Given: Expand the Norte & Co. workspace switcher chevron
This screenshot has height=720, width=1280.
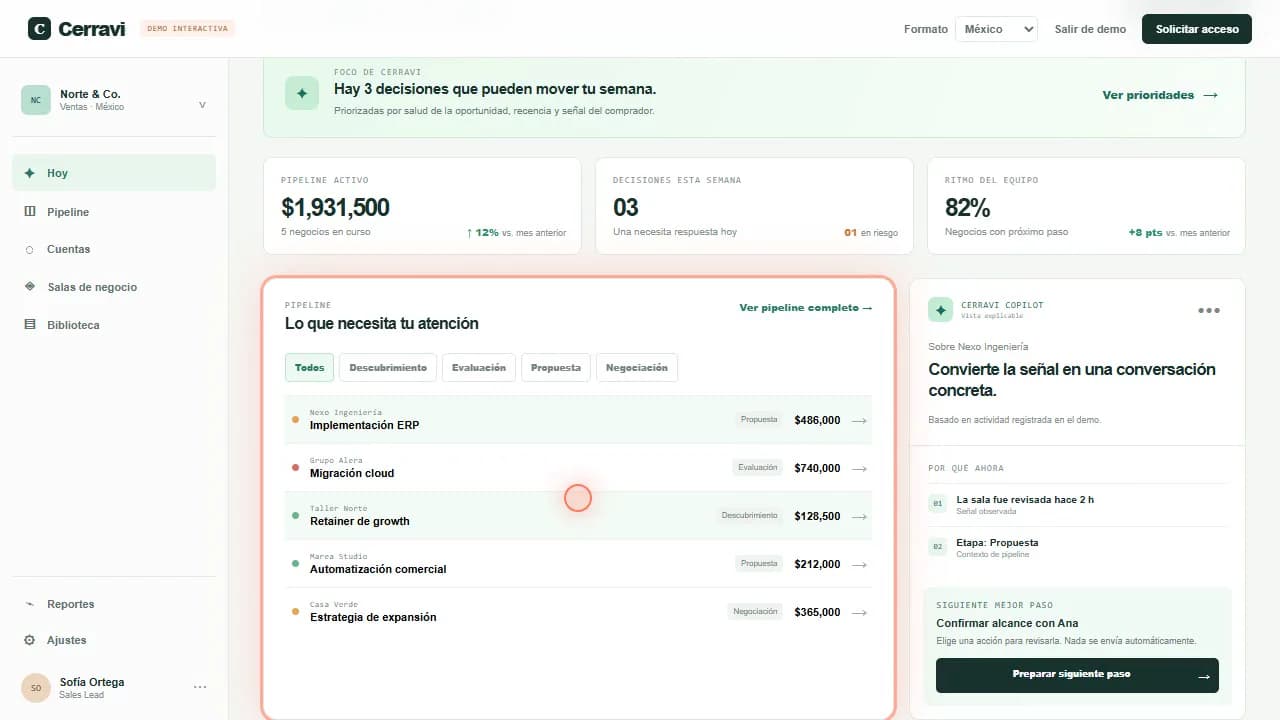Looking at the screenshot, I should pos(203,104).
